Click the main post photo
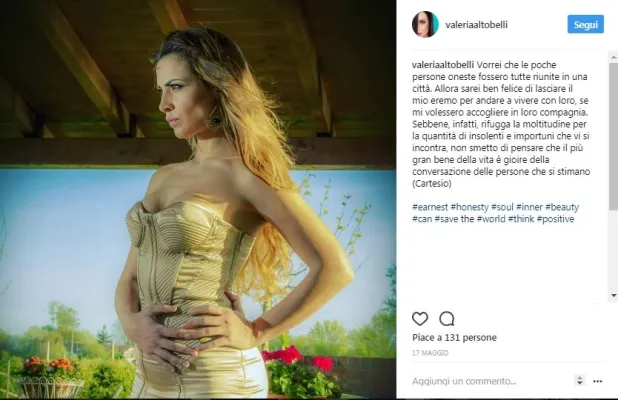Screen dimensions: 618x400 tap(198, 199)
